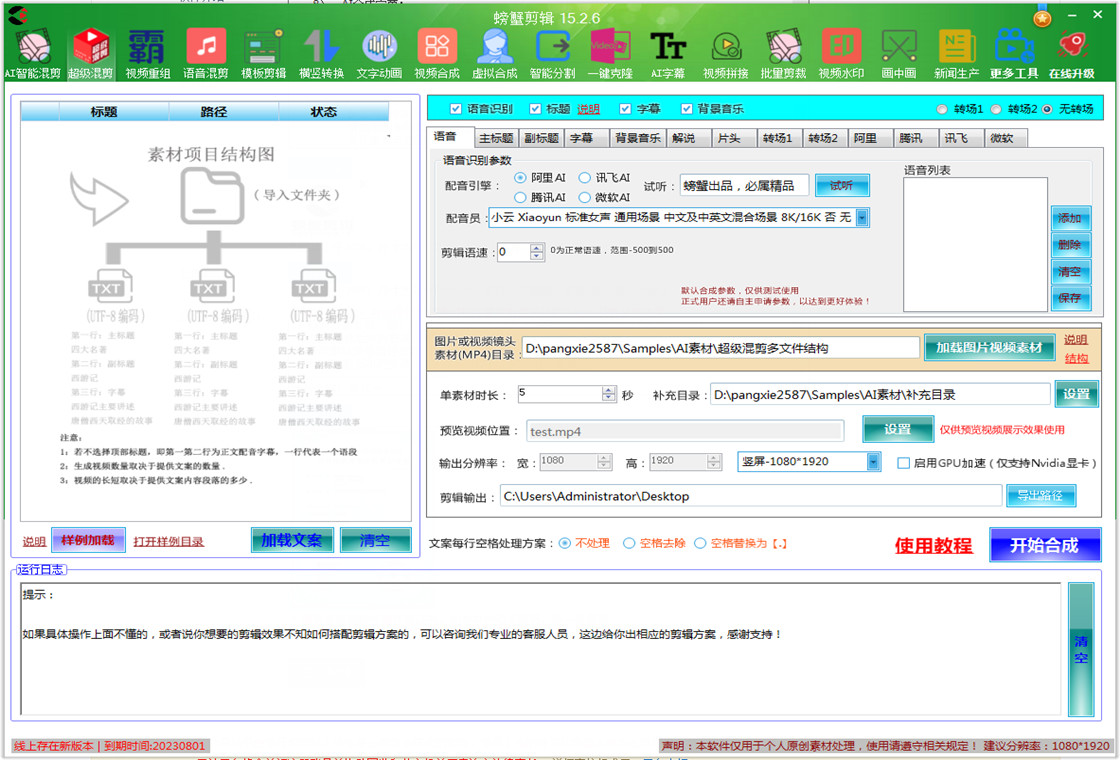This screenshot has height=760, width=1120.
Task: Click the 结构 link under 说明
Action: click(x=1076, y=359)
